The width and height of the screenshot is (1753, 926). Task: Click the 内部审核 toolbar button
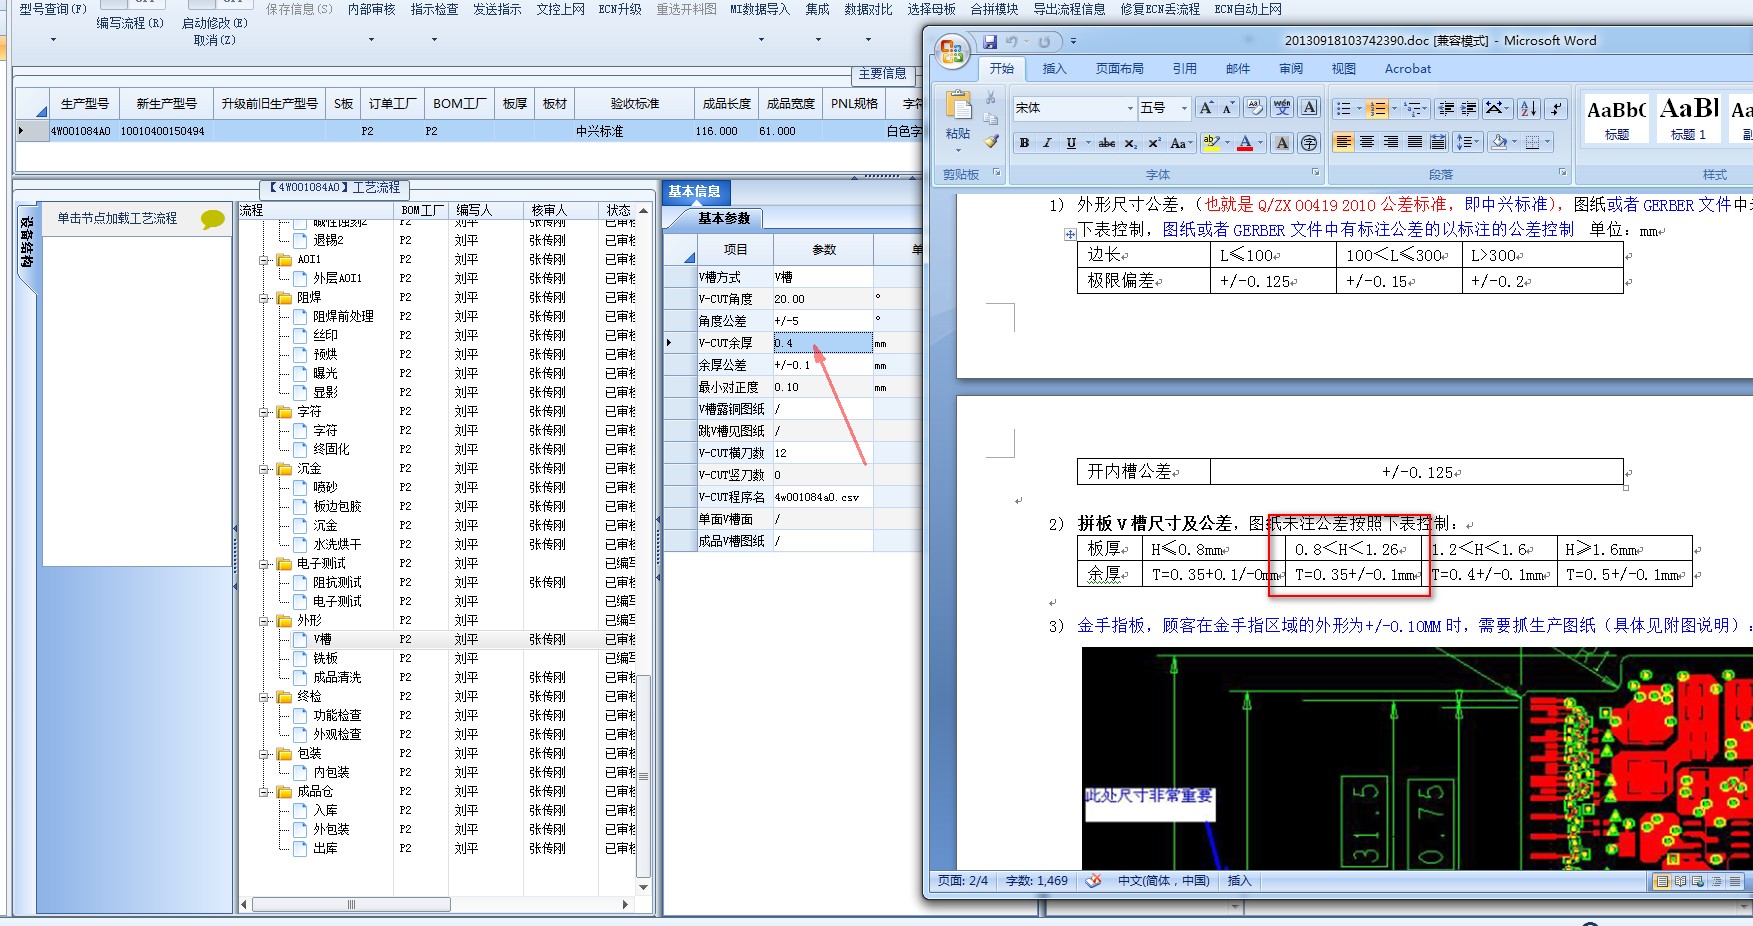(371, 9)
